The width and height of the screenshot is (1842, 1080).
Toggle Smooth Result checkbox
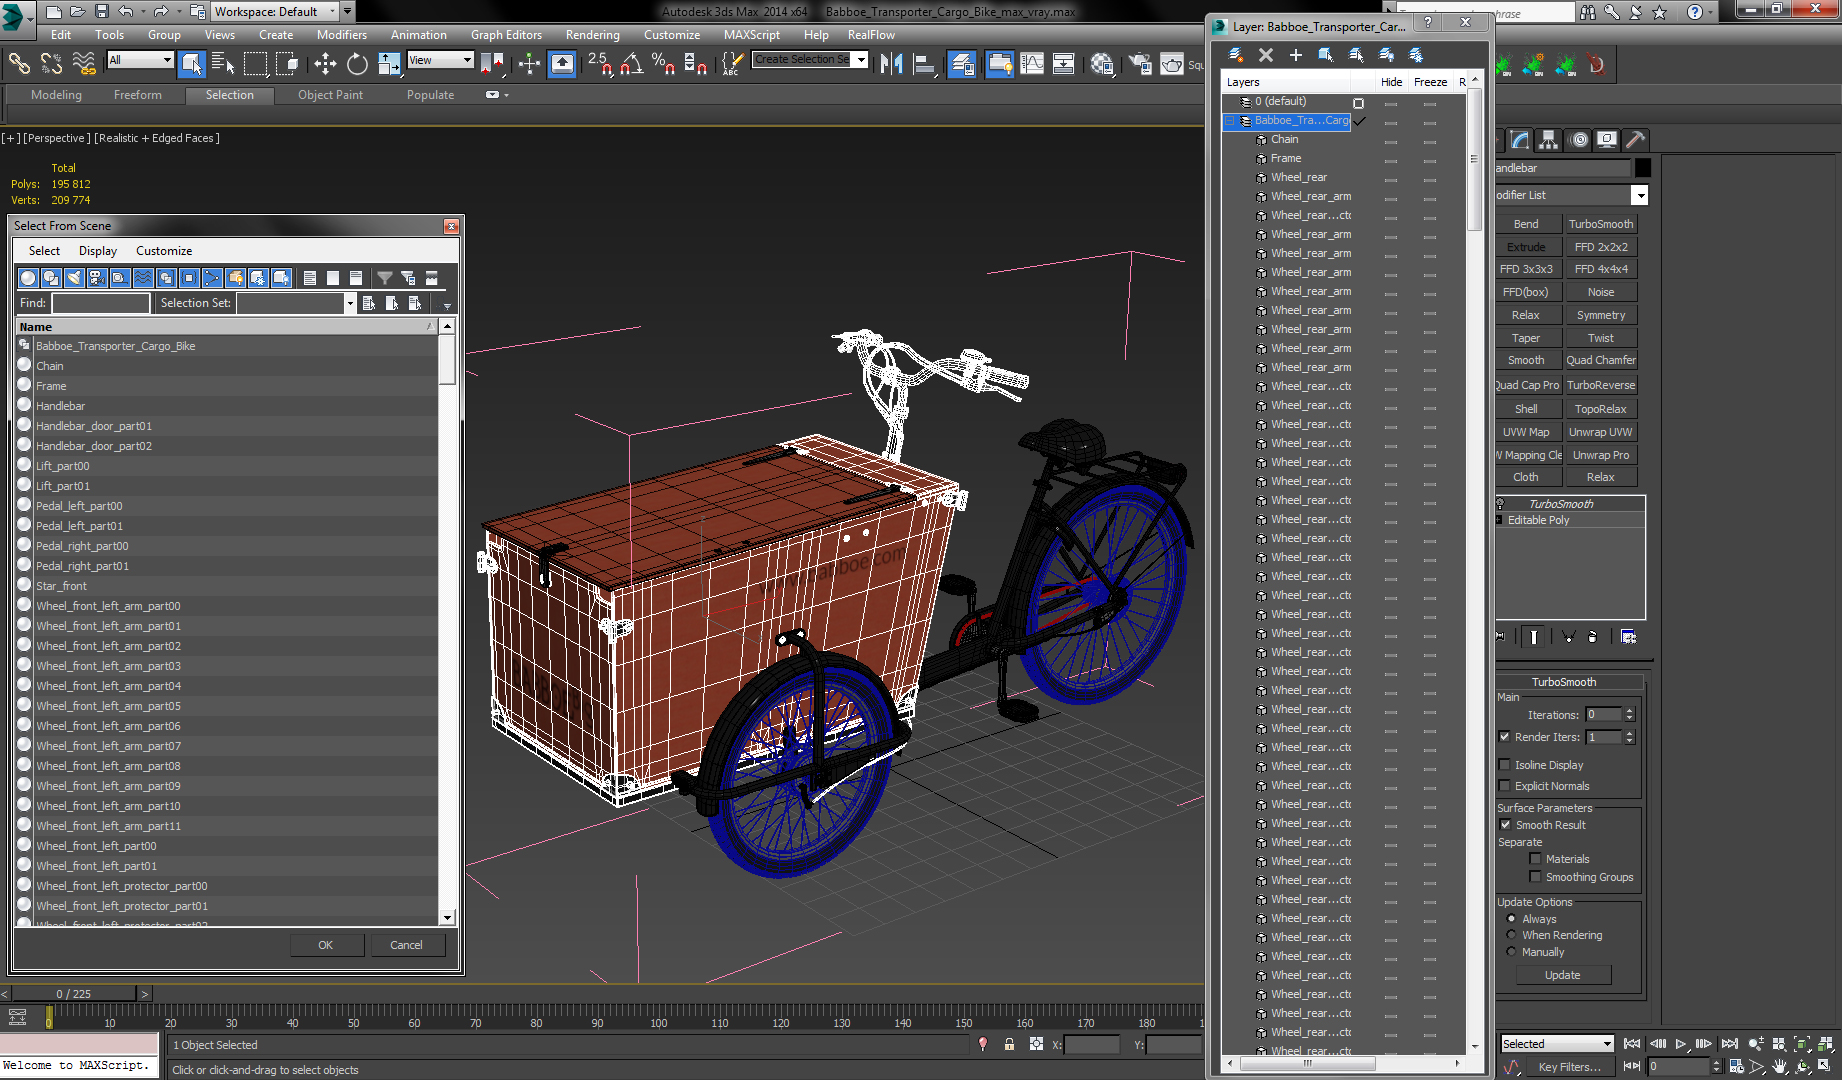click(x=1505, y=825)
